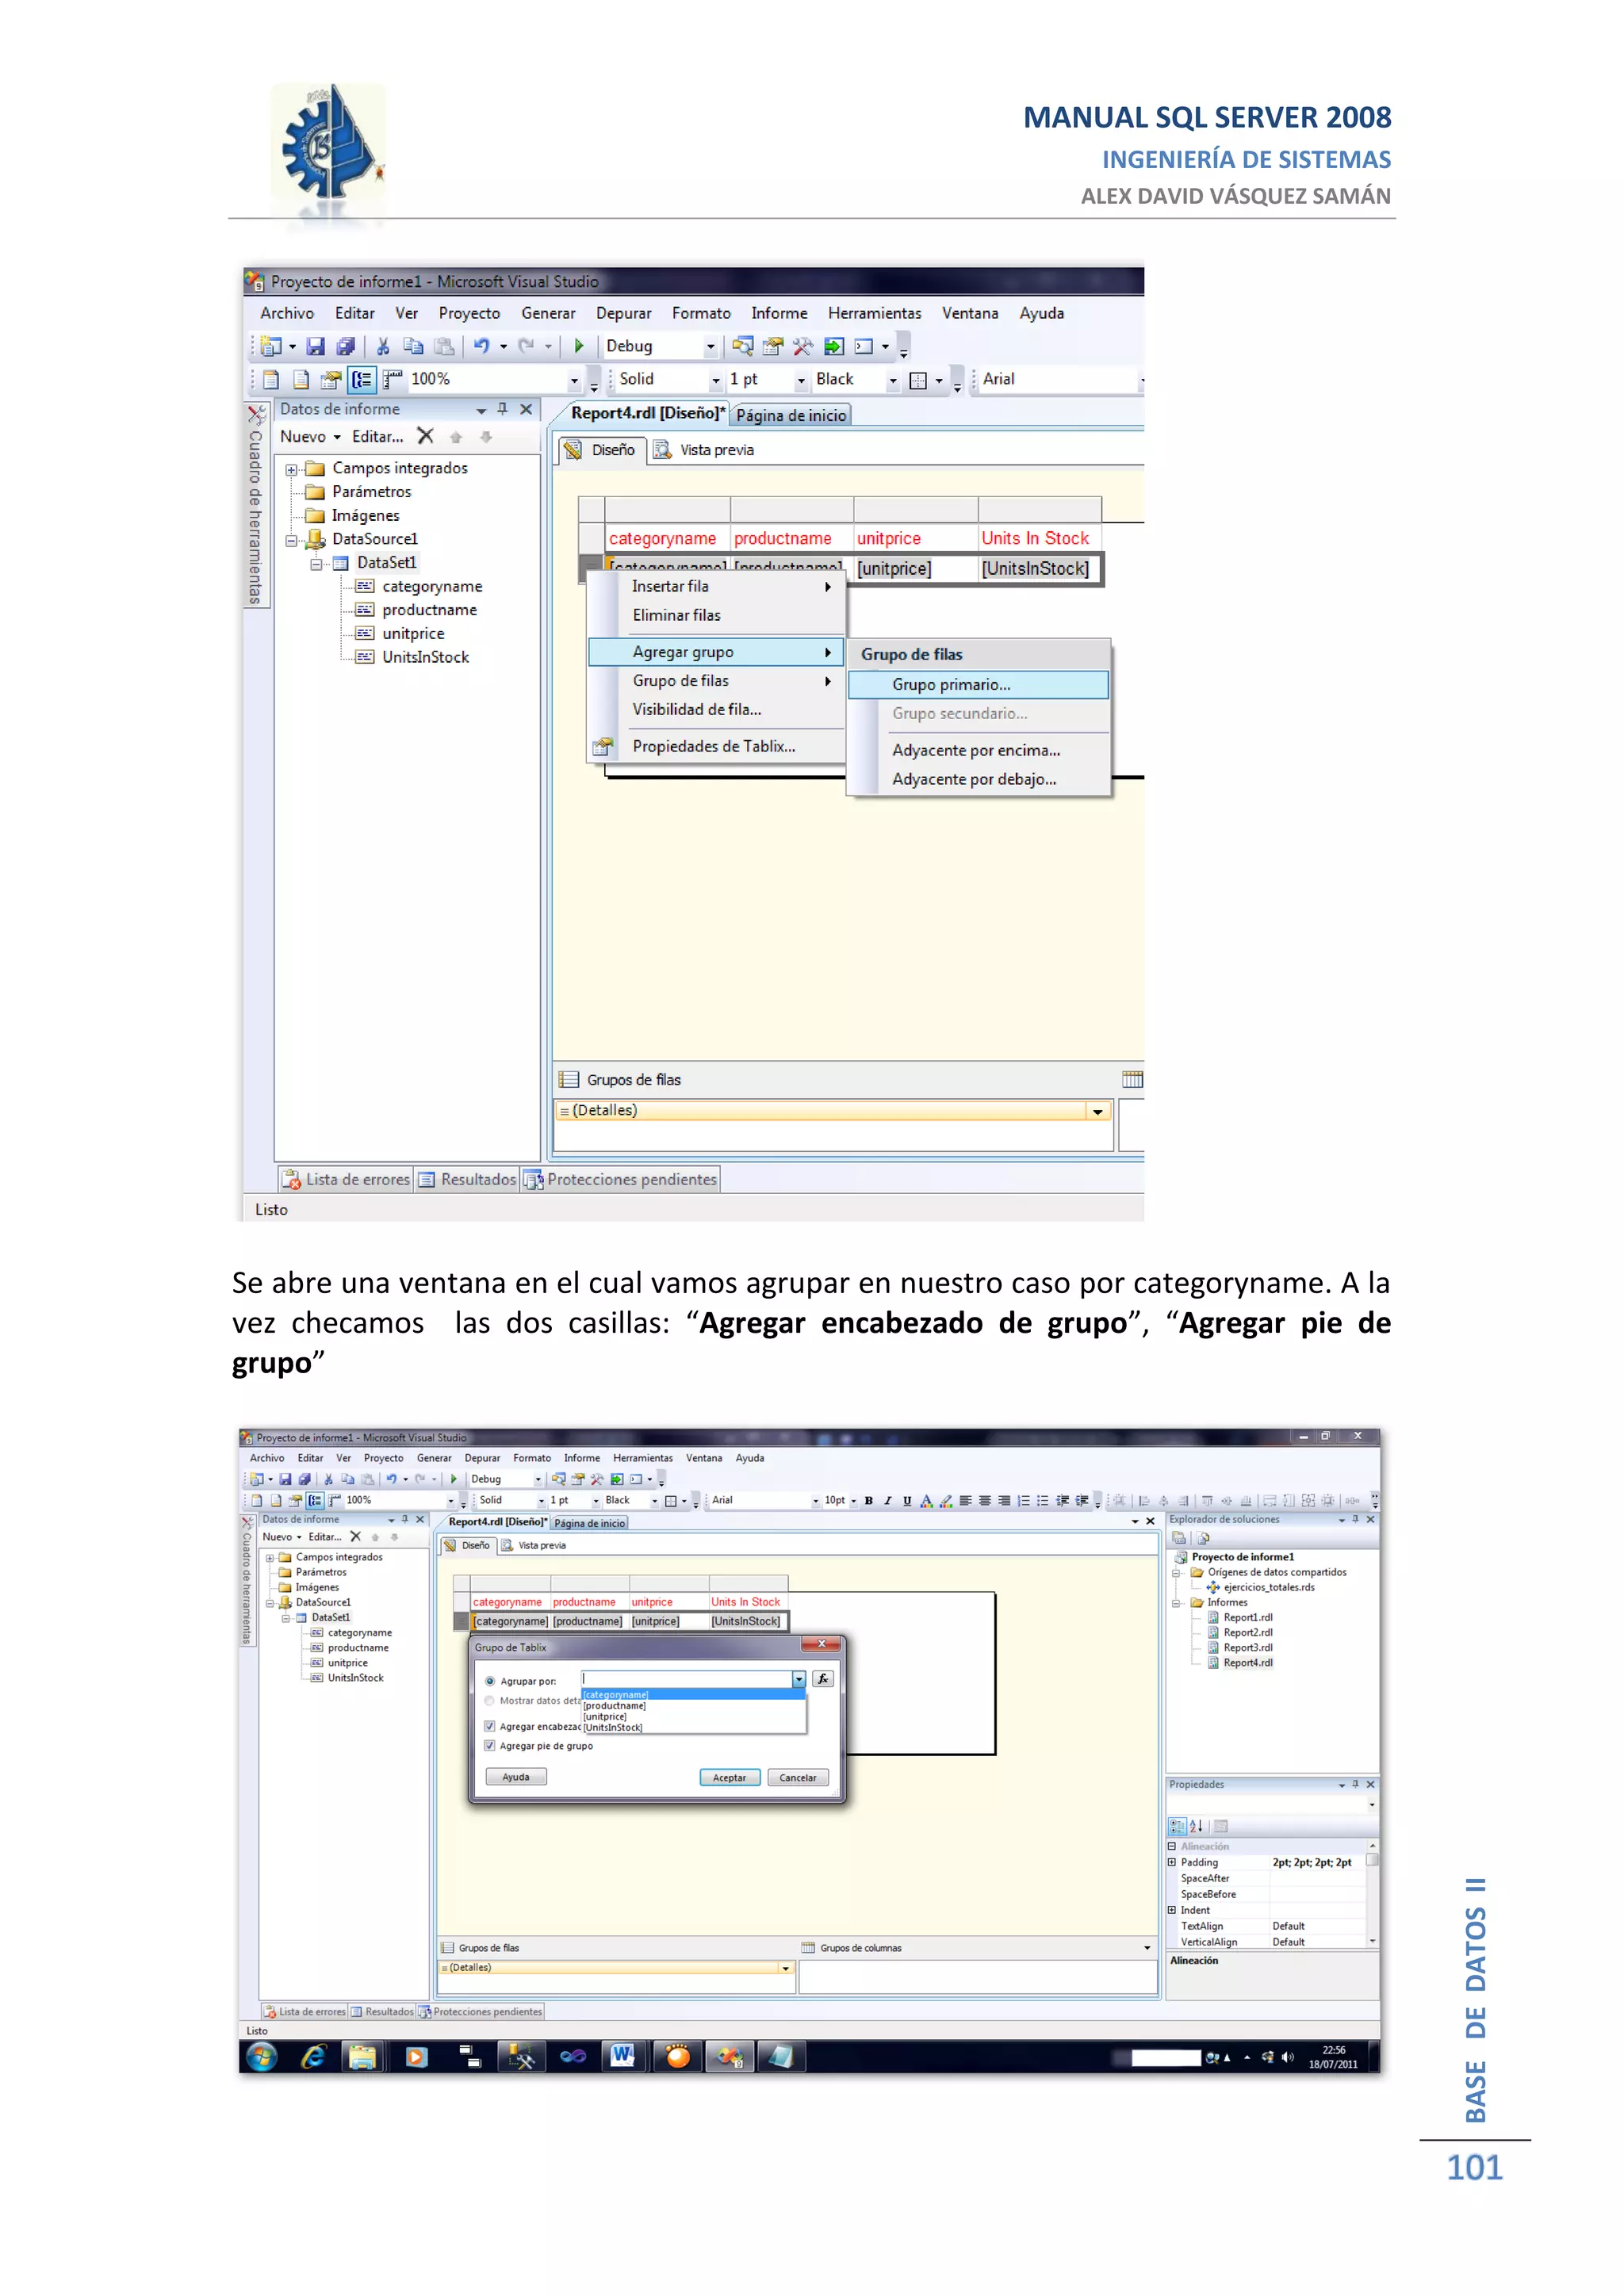The height and width of the screenshot is (2296, 1624).
Task: Open Página de inicio tab in upper screenshot
Action: 791,415
